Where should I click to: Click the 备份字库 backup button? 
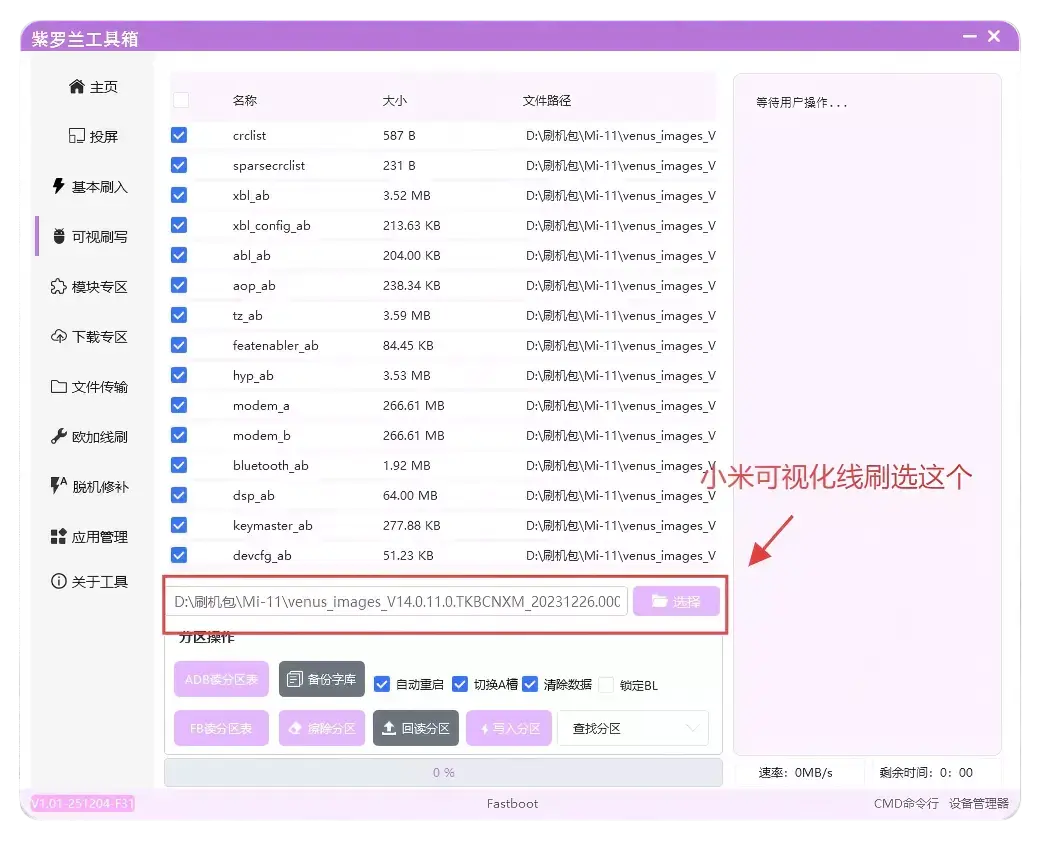point(321,679)
